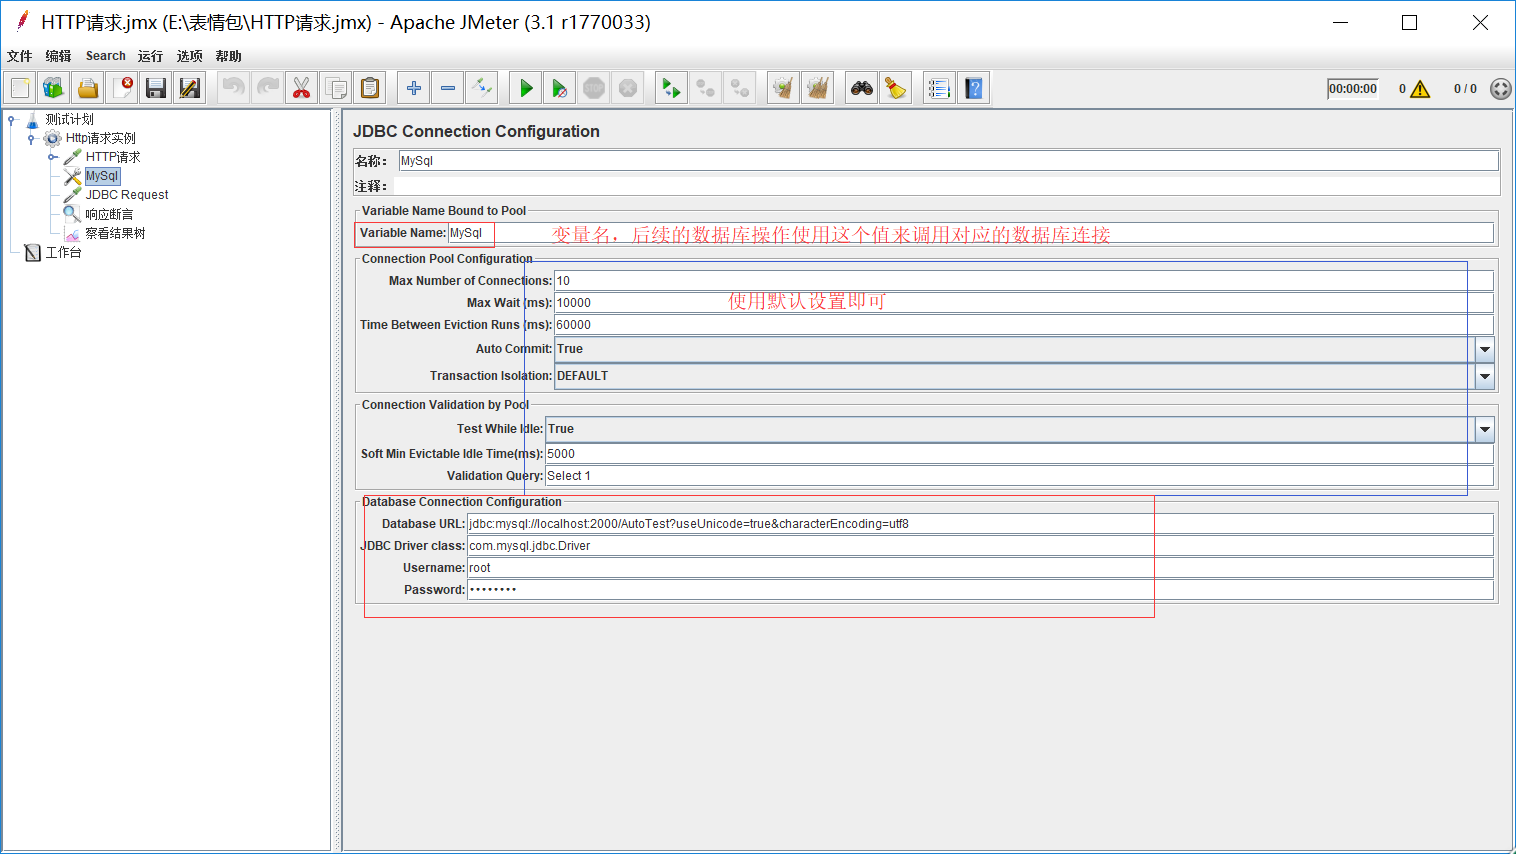Select Http请求实例 thread group in tree
The height and width of the screenshot is (854, 1516).
tap(100, 138)
